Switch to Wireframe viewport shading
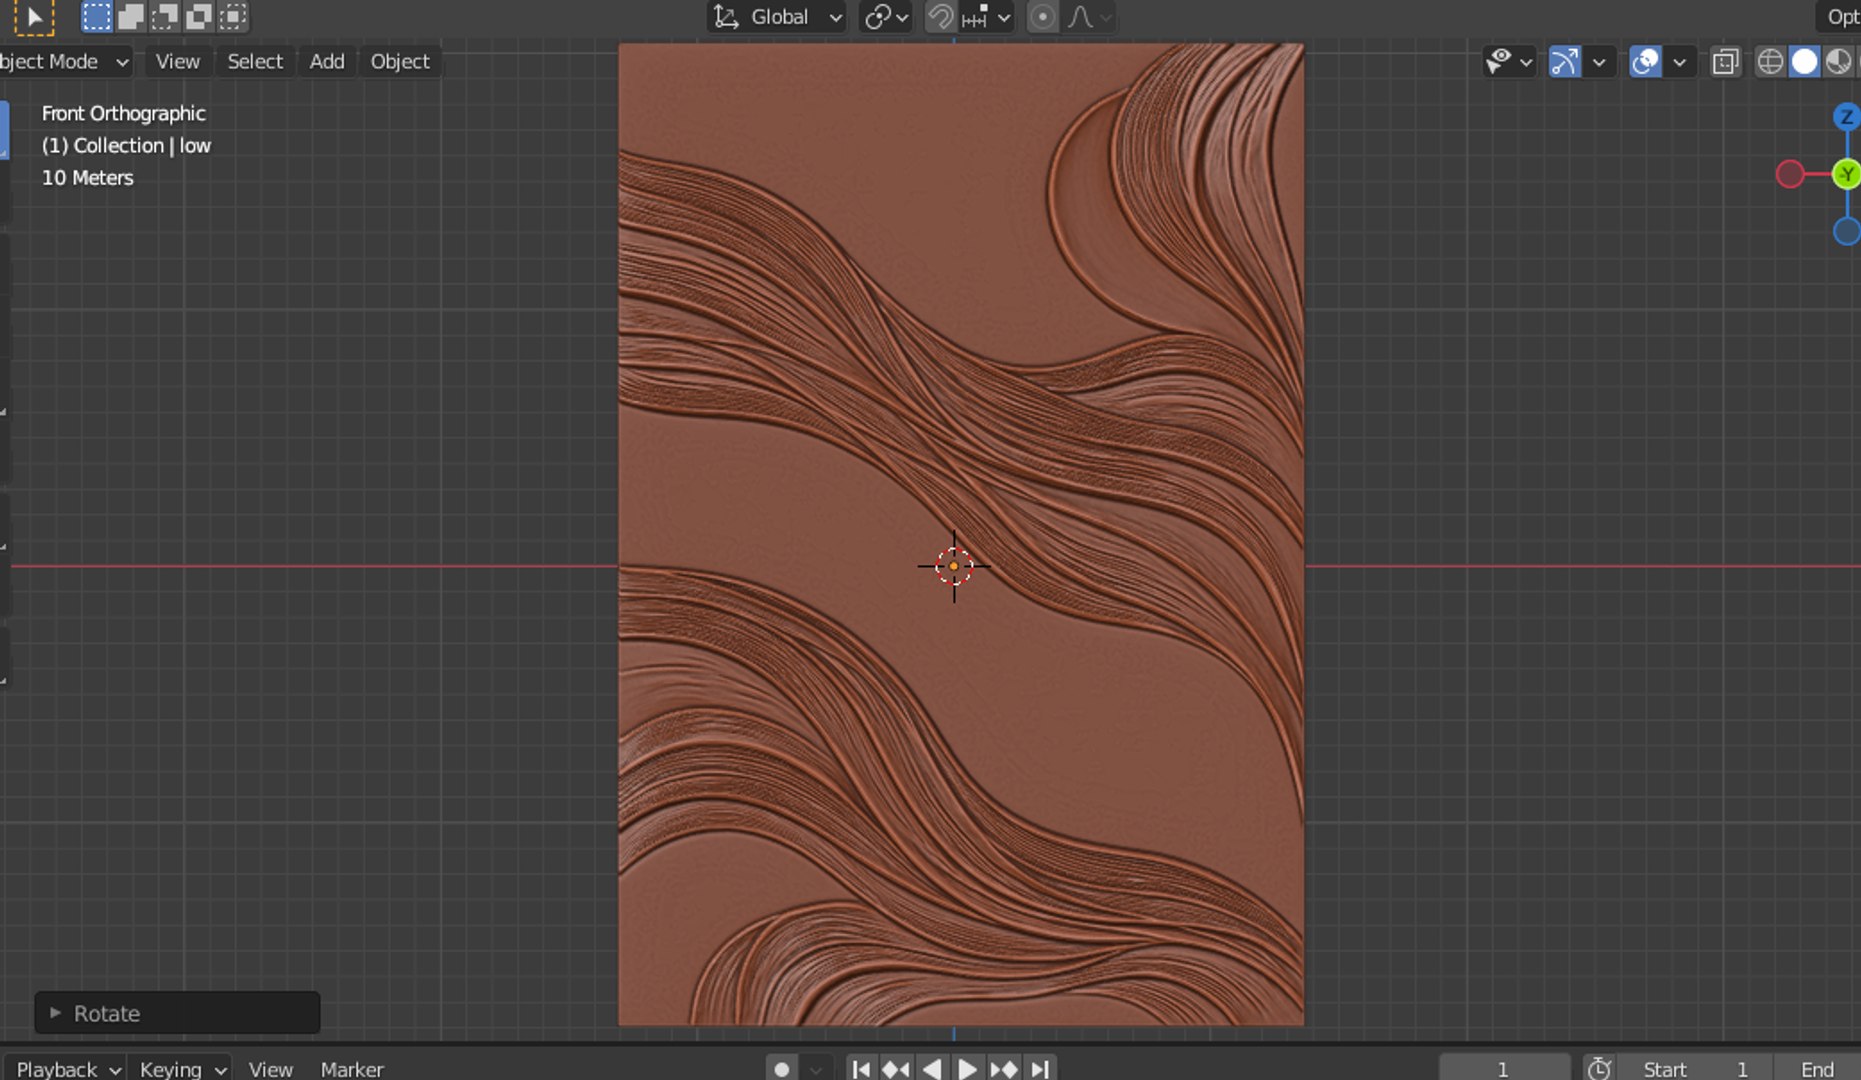1861x1080 pixels. coord(1770,62)
